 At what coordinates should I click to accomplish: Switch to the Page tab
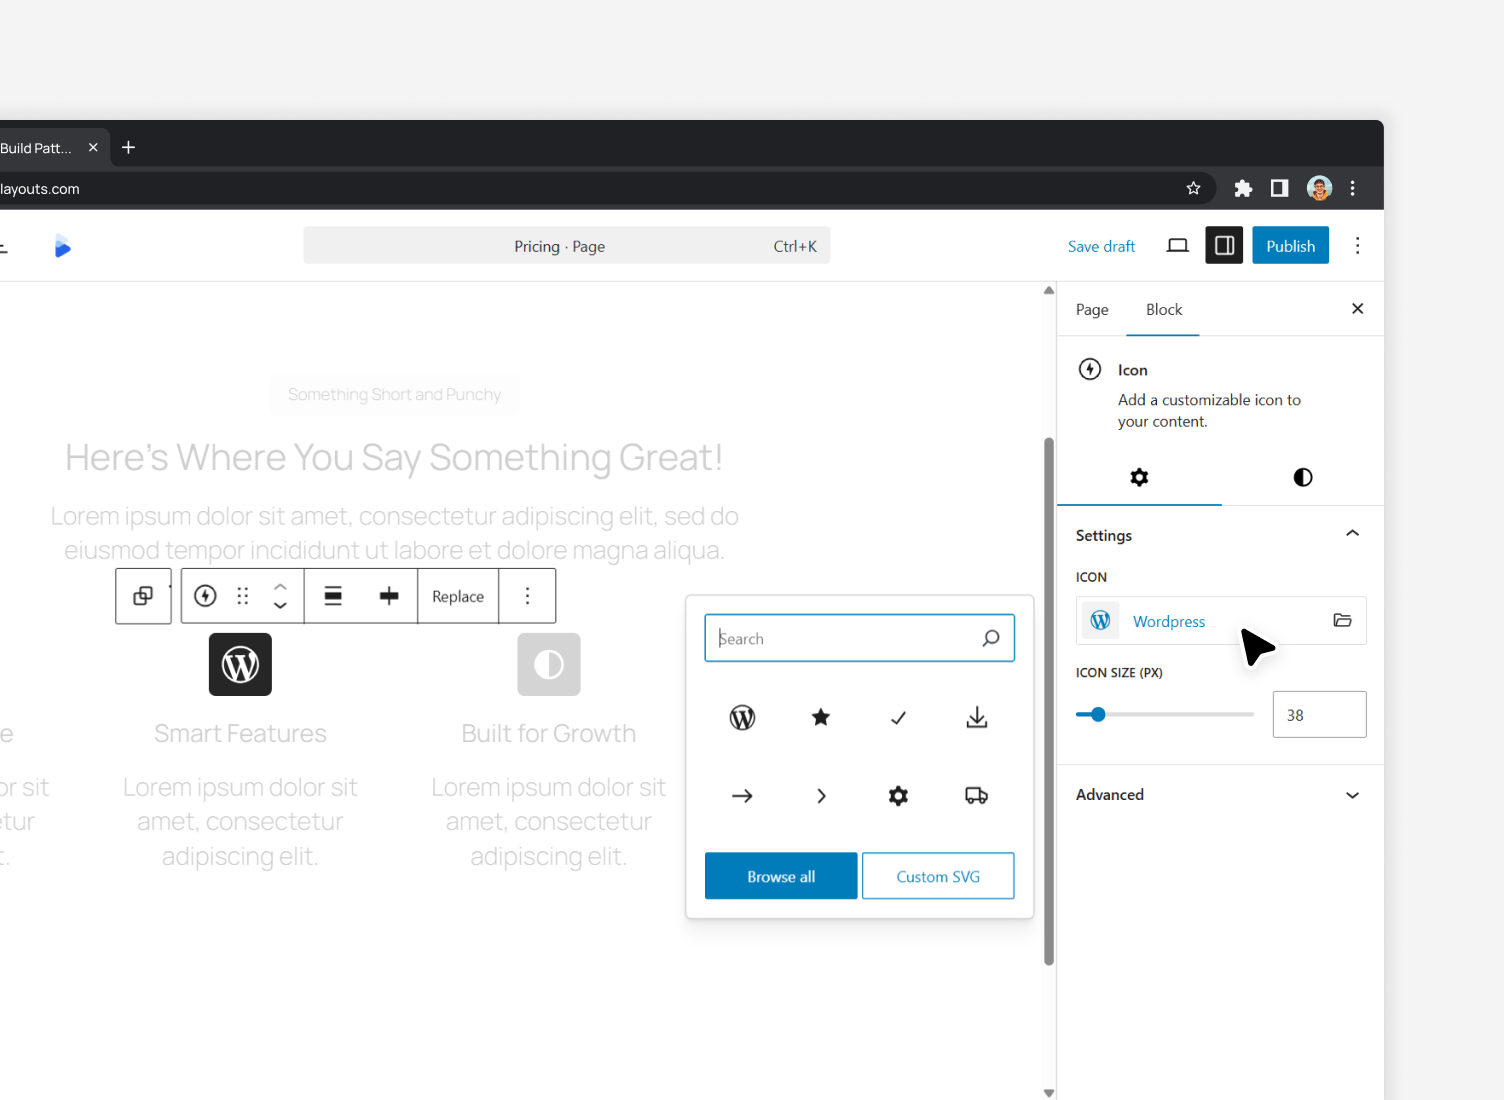1092,310
